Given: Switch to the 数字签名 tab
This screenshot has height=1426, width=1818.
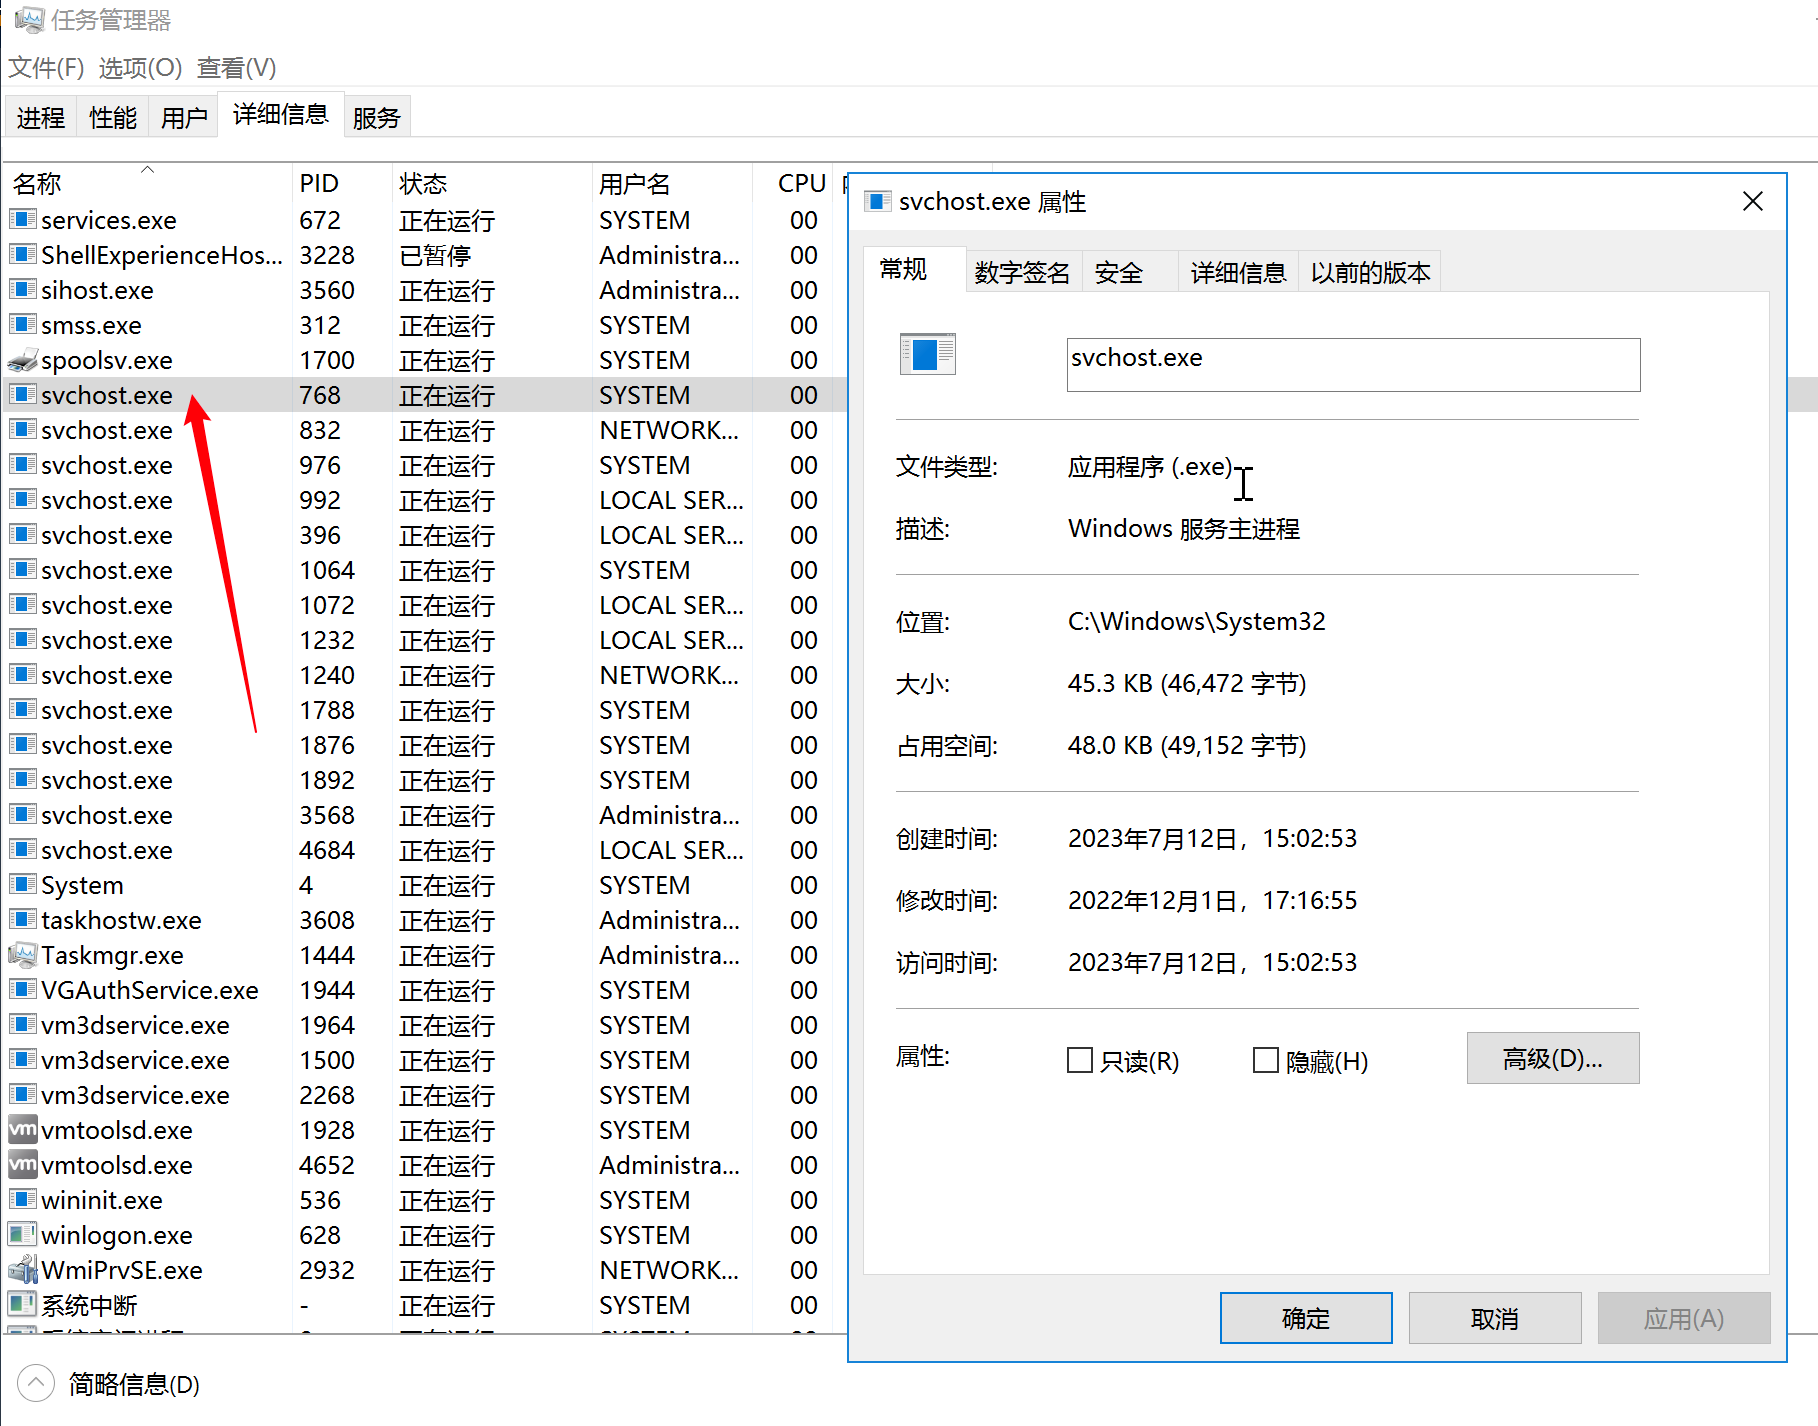Looking at the screenshot, I should point(1022,273).
